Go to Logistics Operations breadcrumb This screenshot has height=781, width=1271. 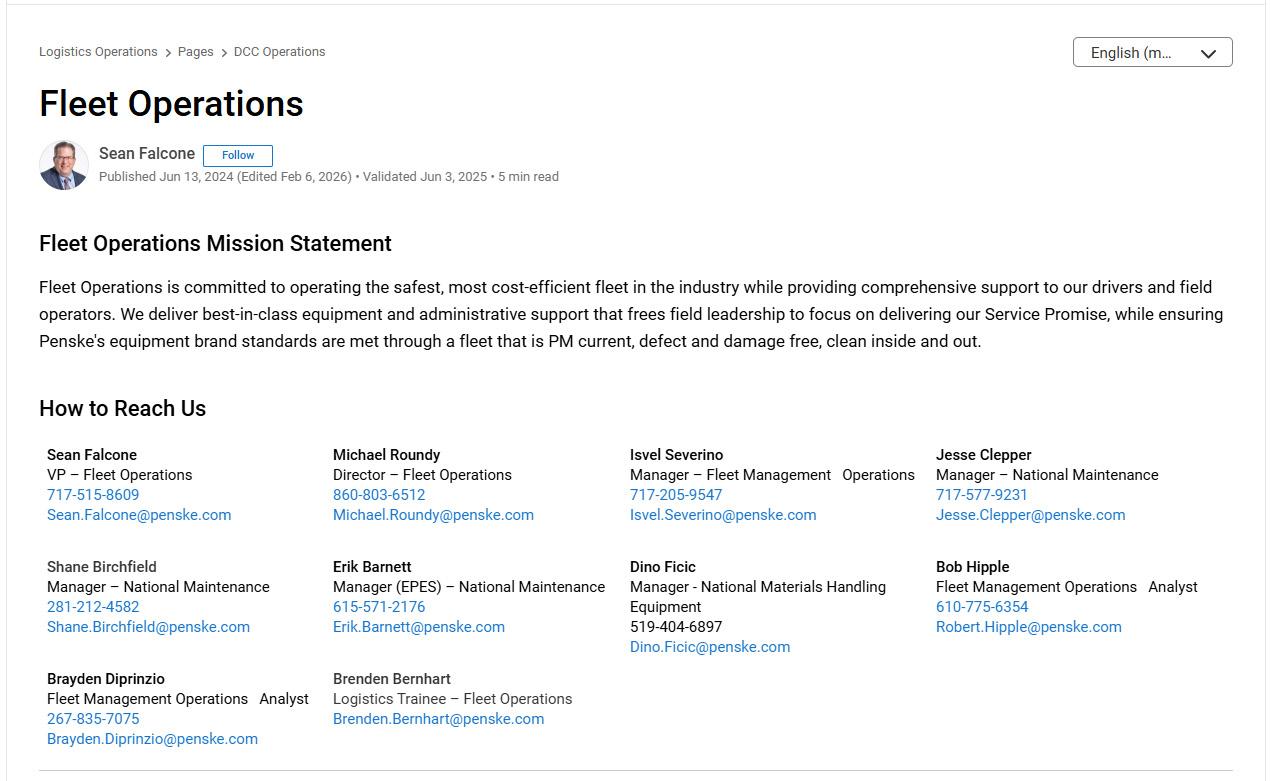98,52
